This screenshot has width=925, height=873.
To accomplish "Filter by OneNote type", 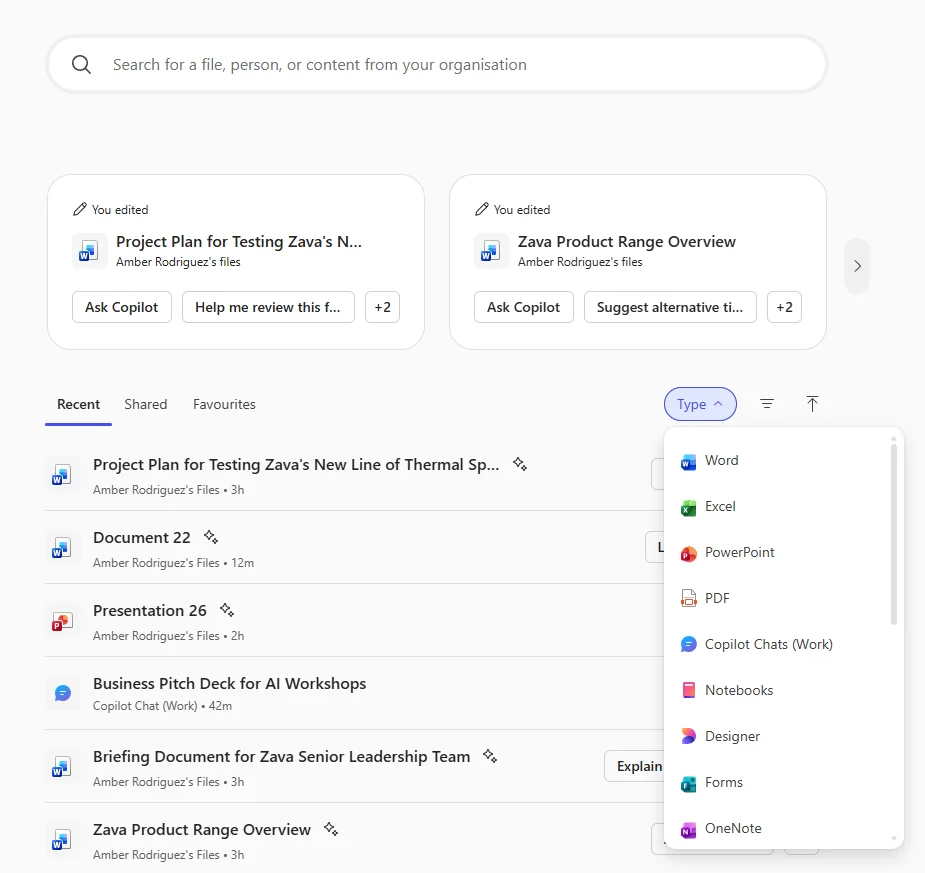I will 778,828.
